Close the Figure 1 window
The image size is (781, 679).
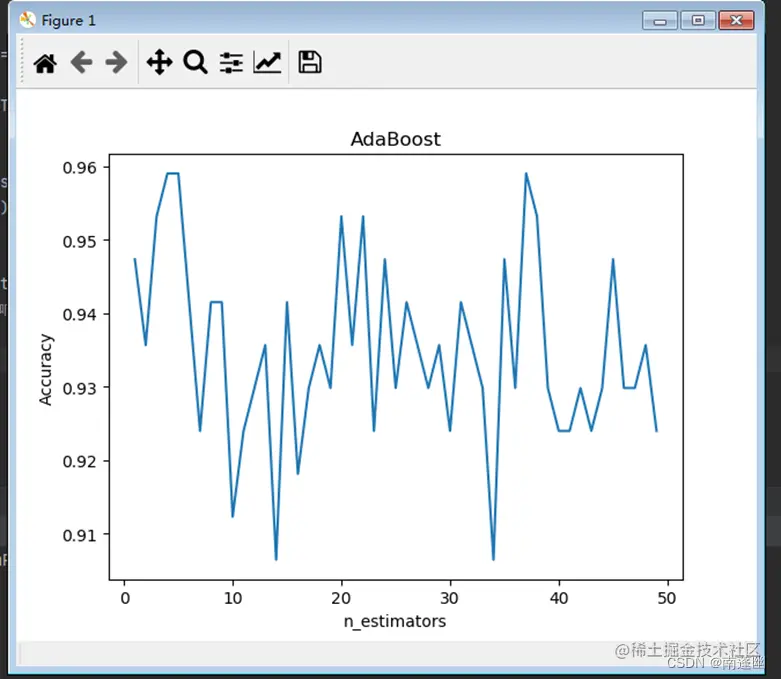click(736, 20)
